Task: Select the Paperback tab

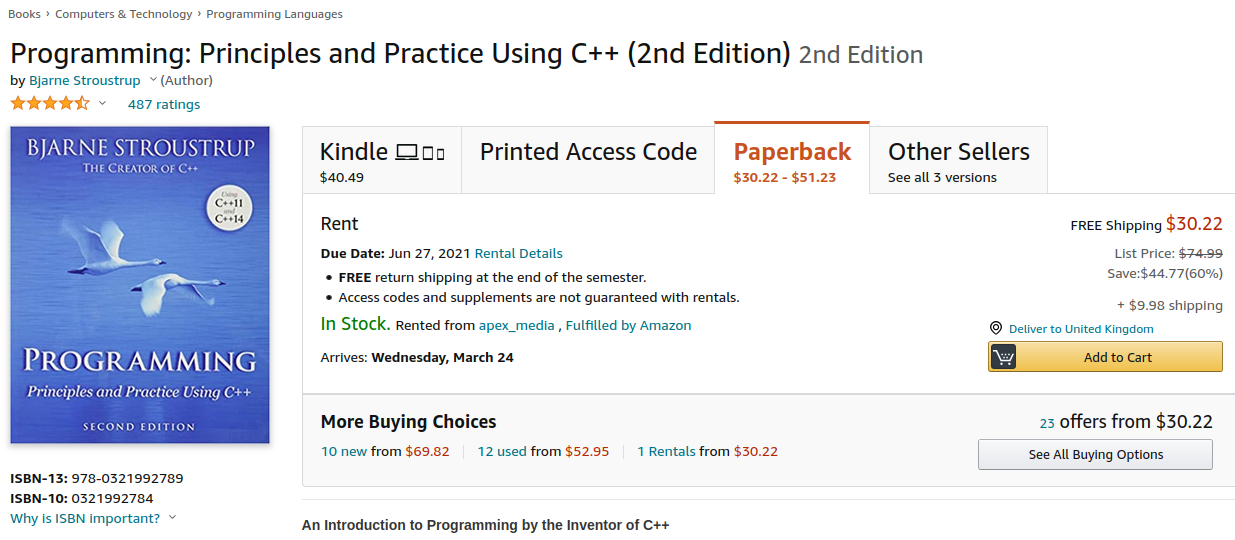Action: click(792, 160)
